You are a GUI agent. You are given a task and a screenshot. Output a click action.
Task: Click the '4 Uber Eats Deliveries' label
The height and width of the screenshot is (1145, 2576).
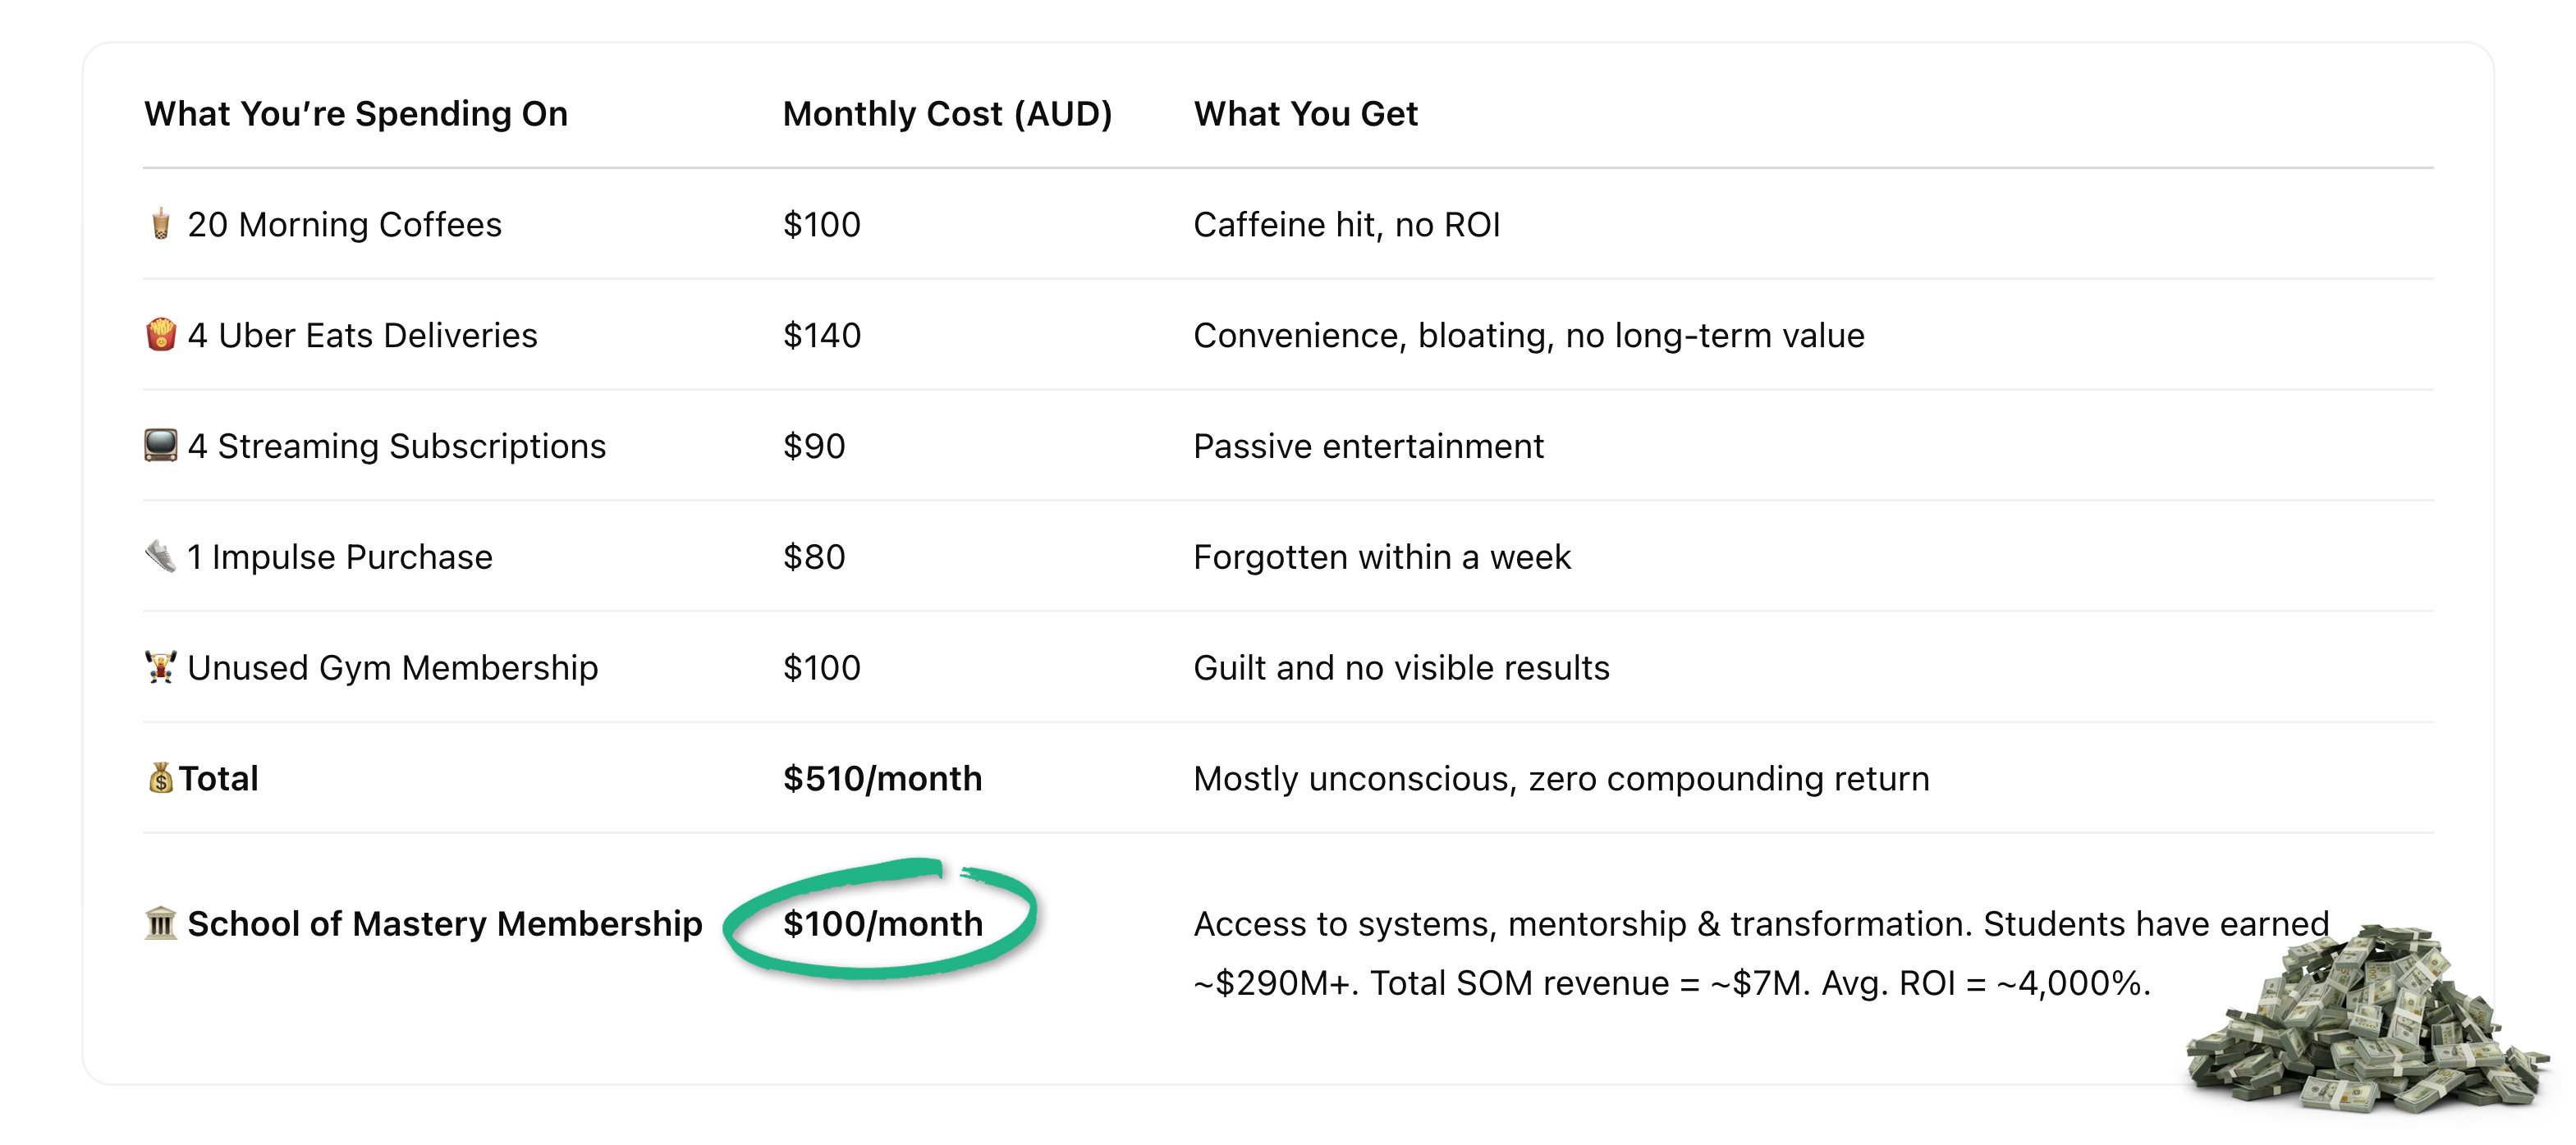363,335
